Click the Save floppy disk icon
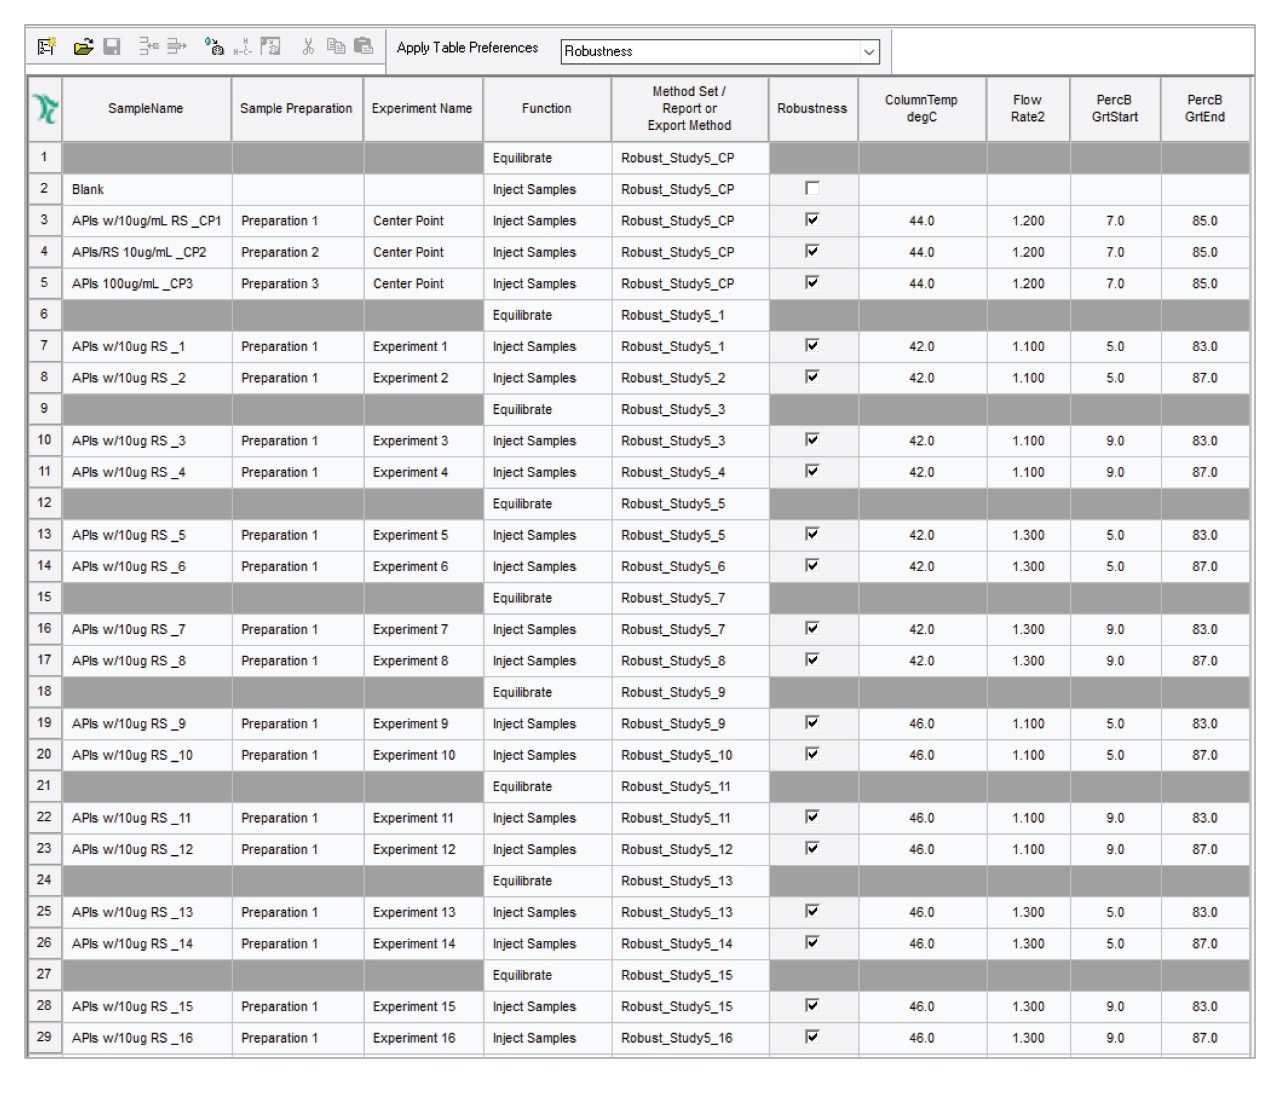 (112, 47)
